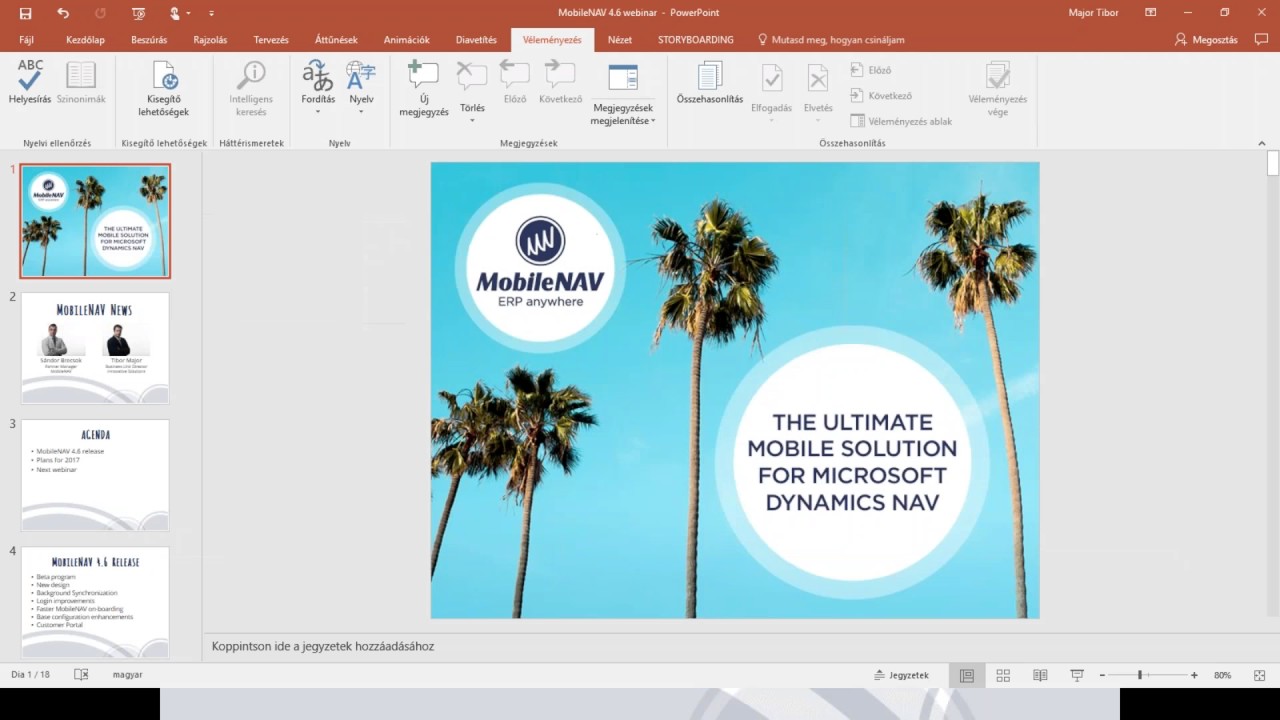Open Kisegítő lehetőségek accessibility checker
This screenshot has width=1280, height=720.
164,88
